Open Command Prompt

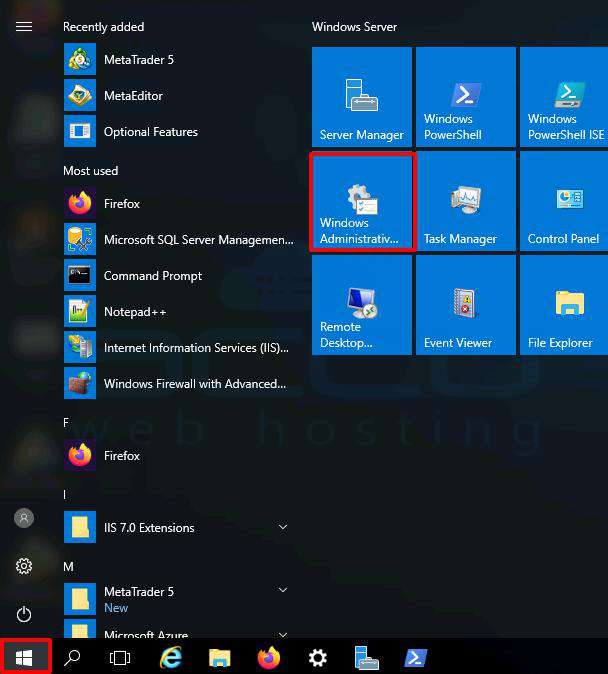[176, 276]
